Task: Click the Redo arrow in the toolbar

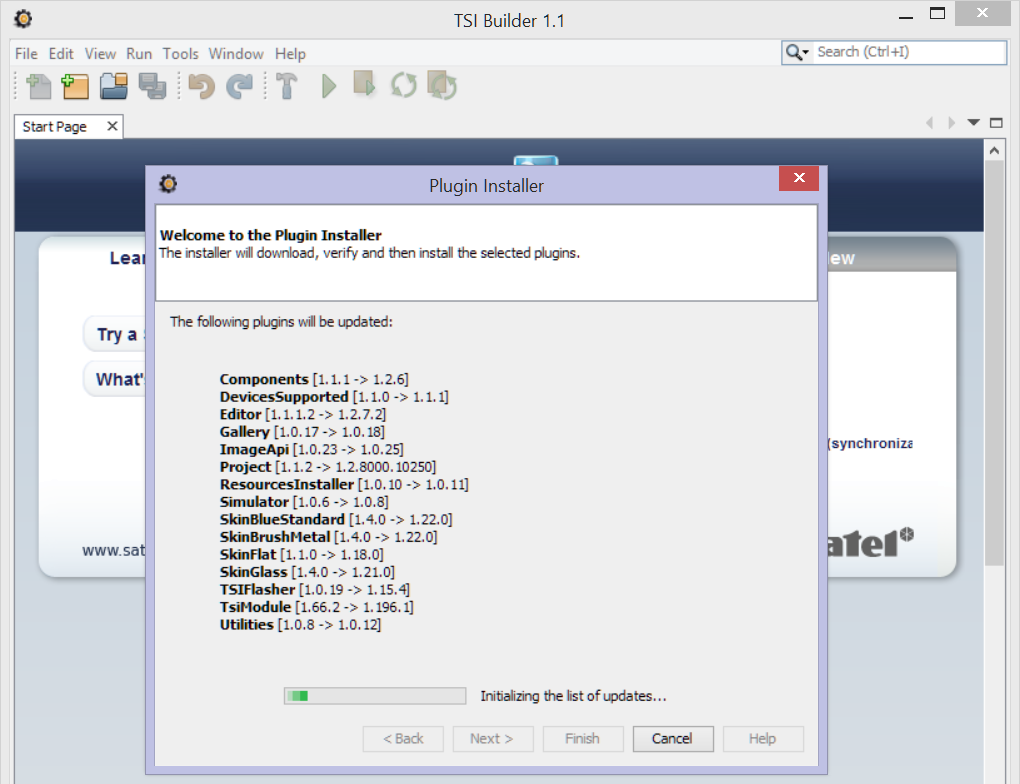Action: [239, 86]
